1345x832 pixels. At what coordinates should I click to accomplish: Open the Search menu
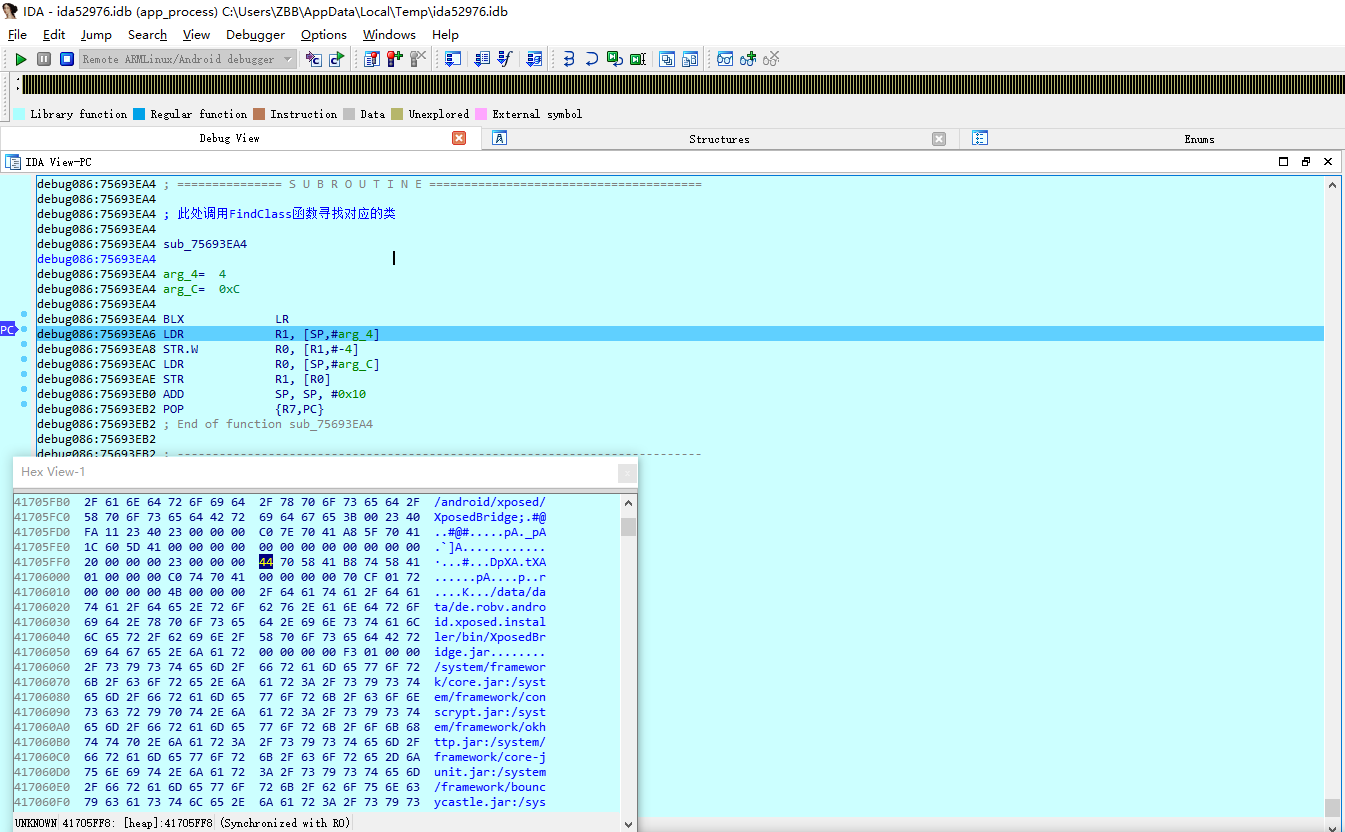[x=147, y=35]
